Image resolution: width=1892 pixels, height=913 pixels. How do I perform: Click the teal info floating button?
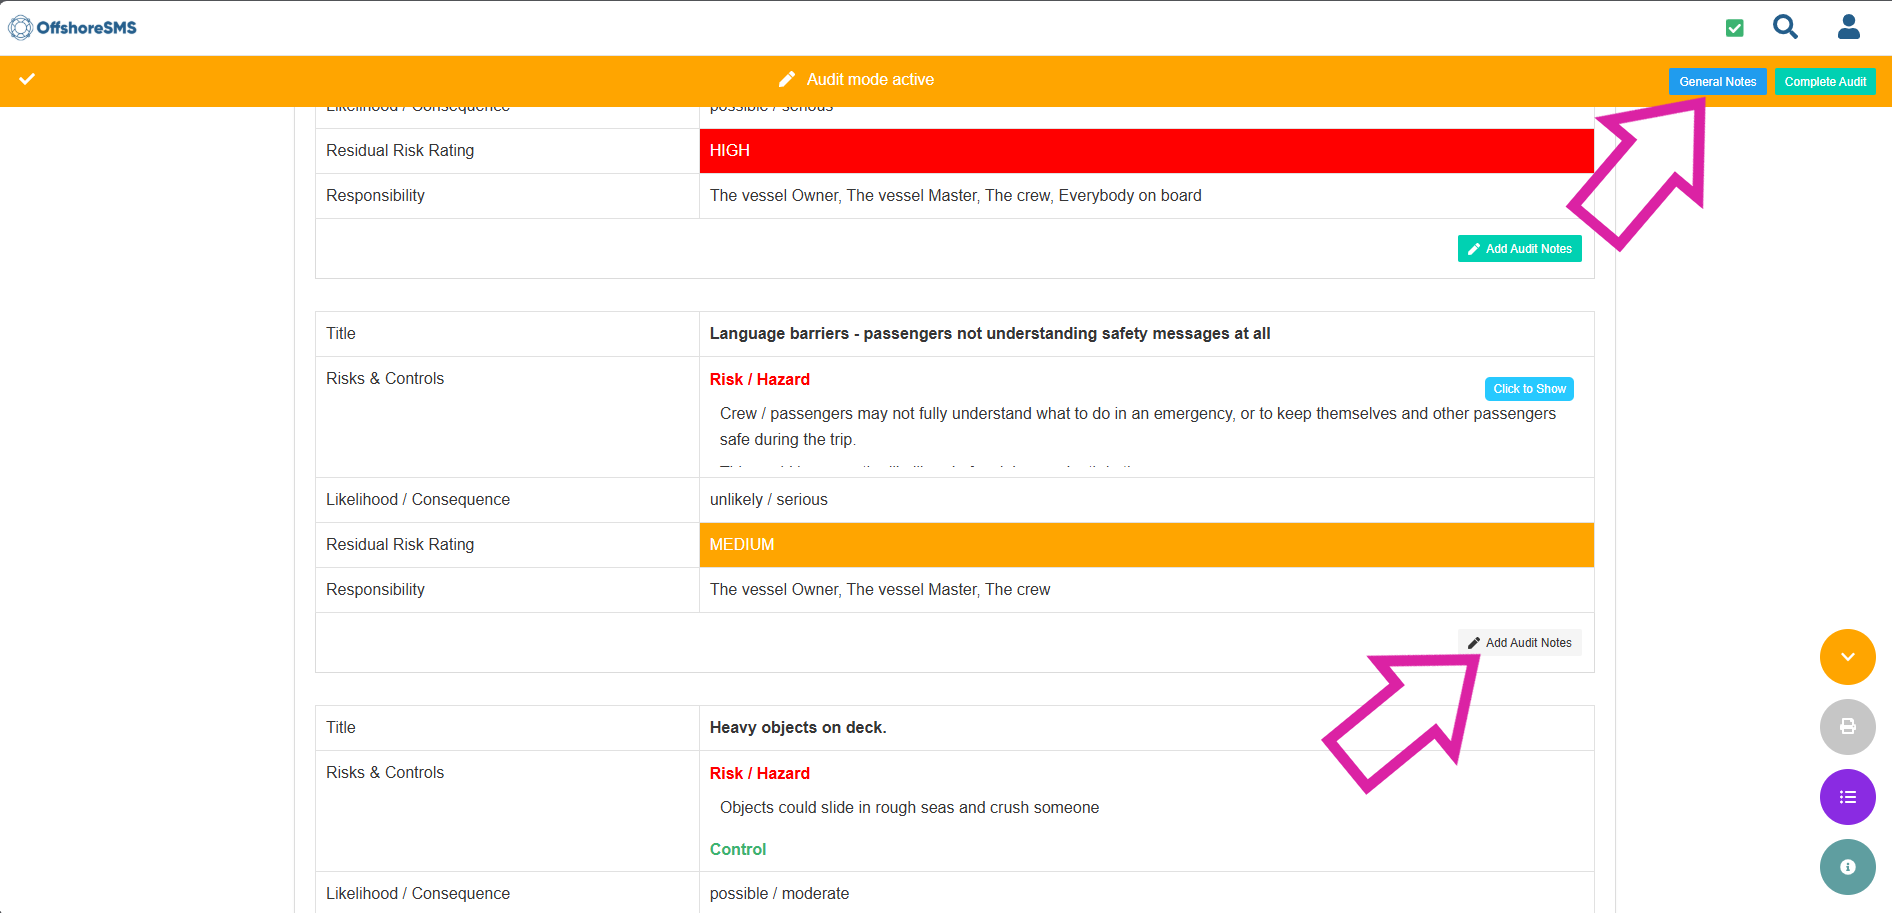pos(1847,867)
